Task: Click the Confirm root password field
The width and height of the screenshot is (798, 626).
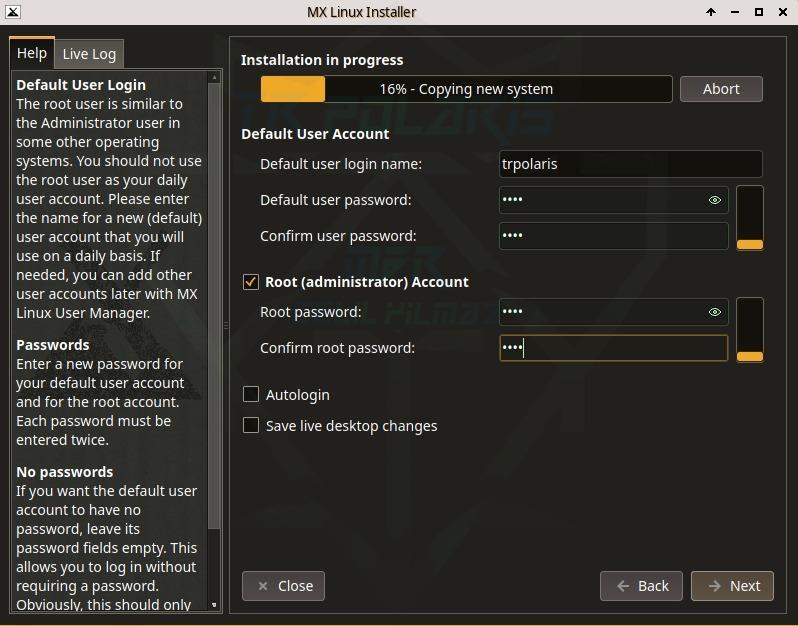Action: click(x=613, y=348)
